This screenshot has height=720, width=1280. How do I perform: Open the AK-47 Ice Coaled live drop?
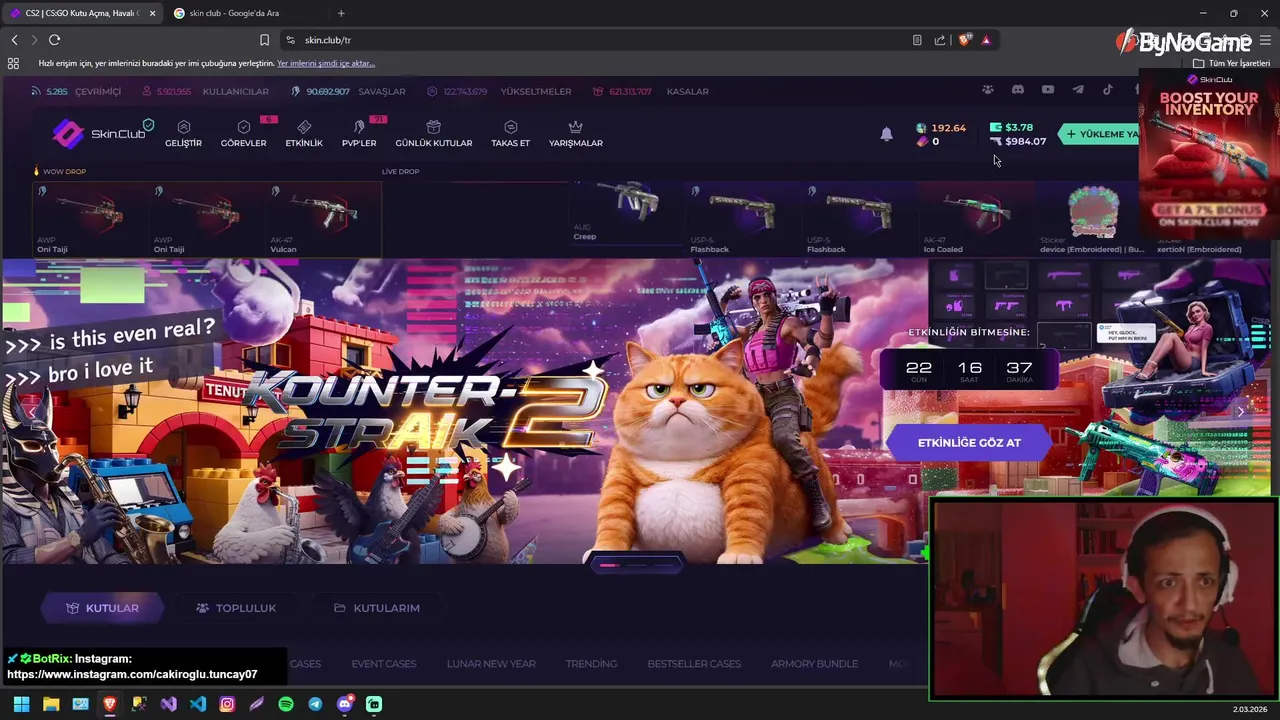tap(975, 217)
